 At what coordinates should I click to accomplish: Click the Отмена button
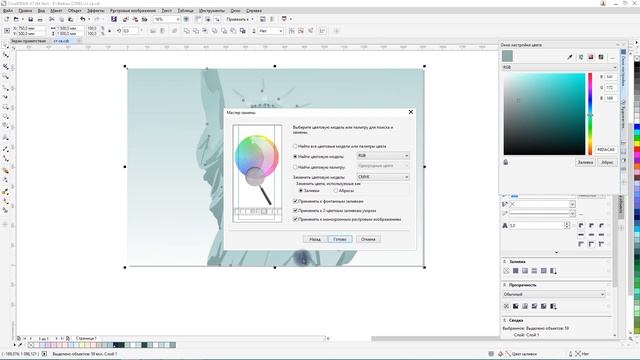368,239
